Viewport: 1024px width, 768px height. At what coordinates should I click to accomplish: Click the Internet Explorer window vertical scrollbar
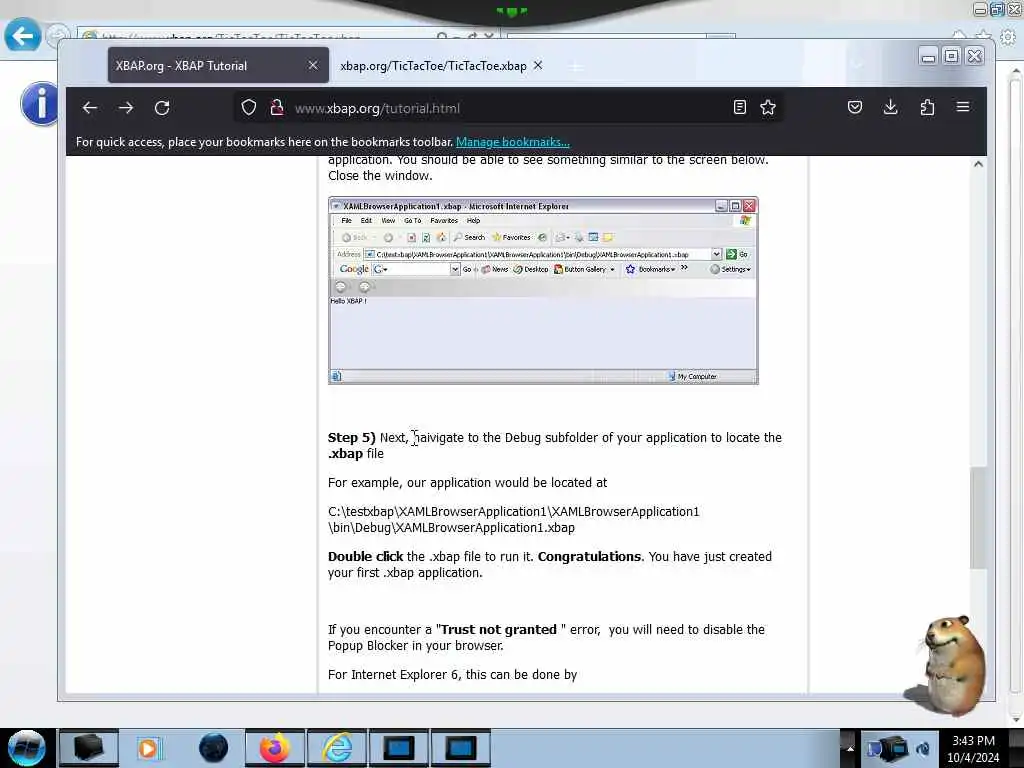tap(1015, 392)
